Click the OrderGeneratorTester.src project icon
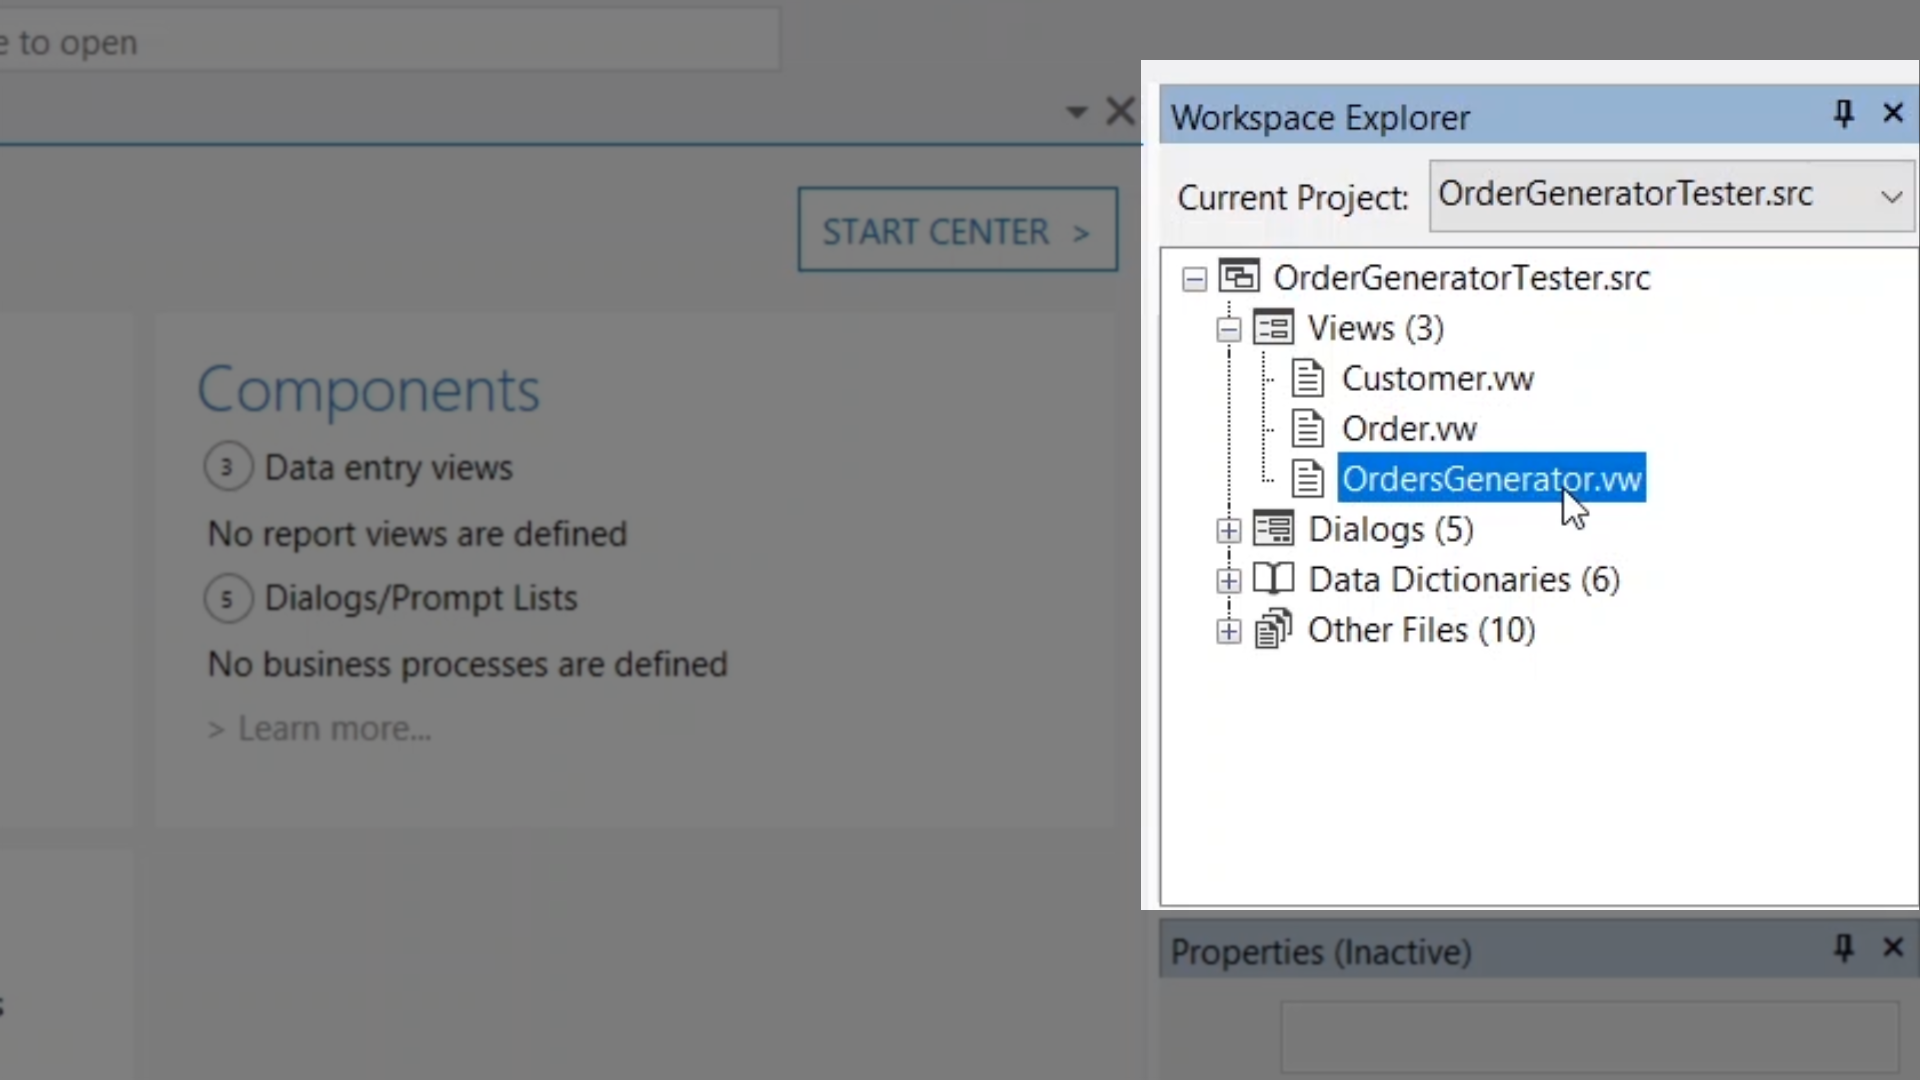The image size is (1920, 1080). pyautogui.click(x=1239, y=277)
